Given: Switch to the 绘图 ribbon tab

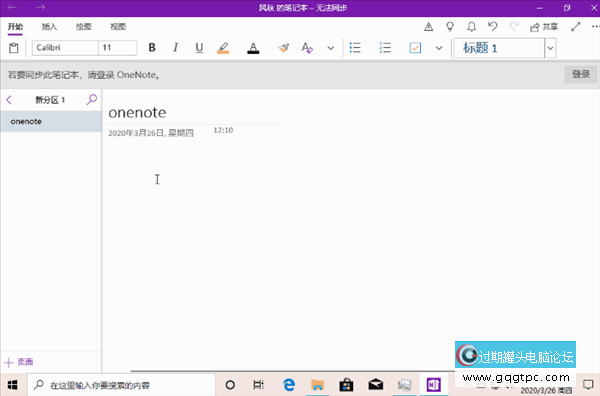Looking at the screenshot, I should point(83,27).
